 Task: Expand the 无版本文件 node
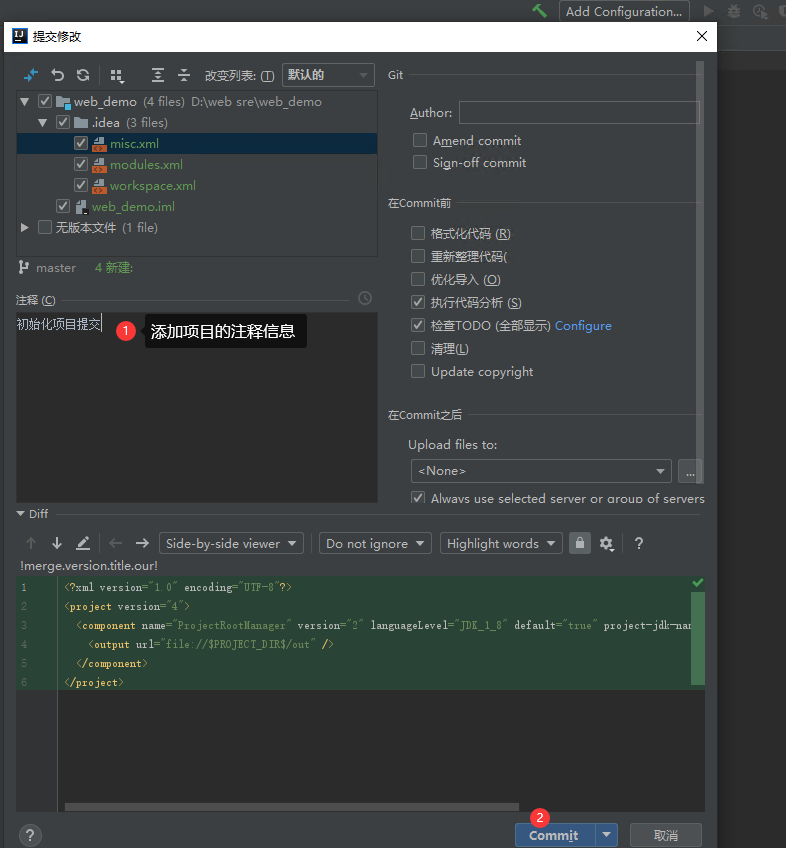point(24,227)
